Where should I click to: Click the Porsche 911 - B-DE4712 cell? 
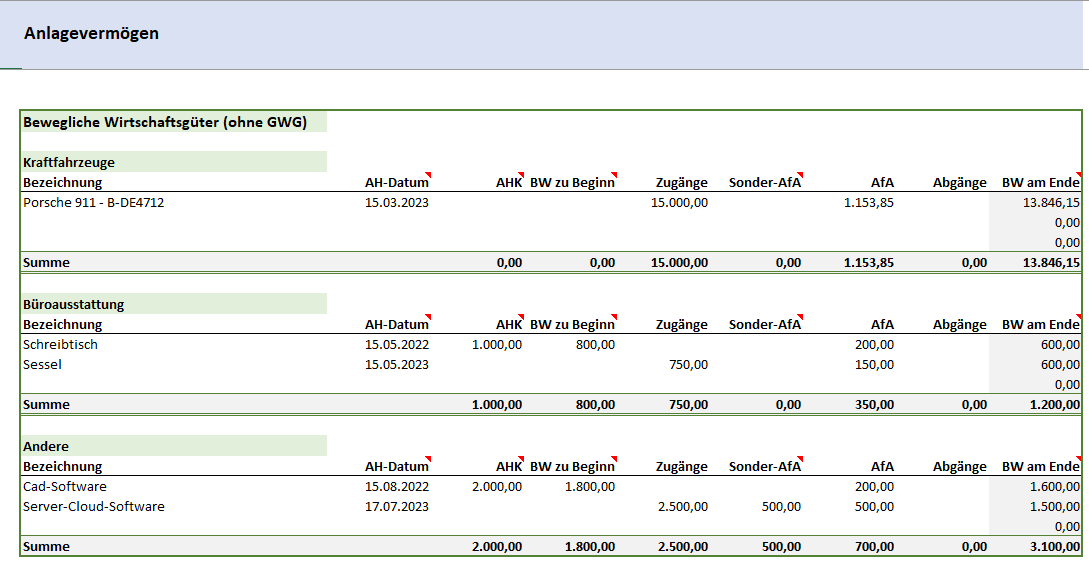click(x=93, y=202)
